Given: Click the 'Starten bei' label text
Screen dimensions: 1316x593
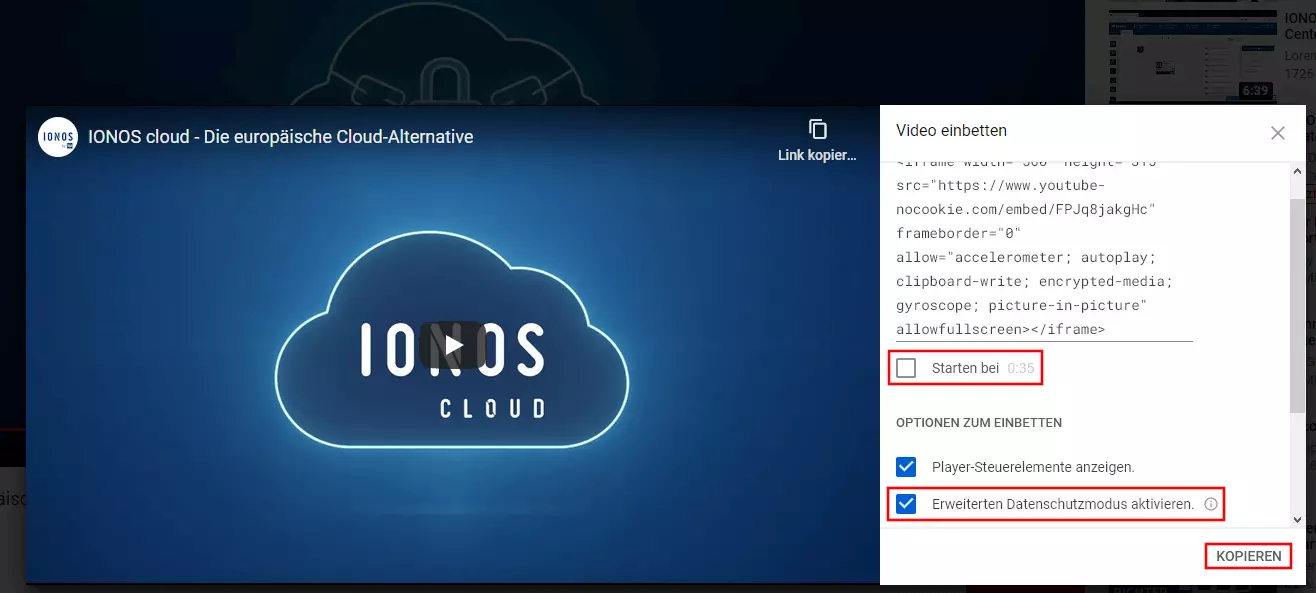Looking at the screenshot, I should [x=965, y=368].
